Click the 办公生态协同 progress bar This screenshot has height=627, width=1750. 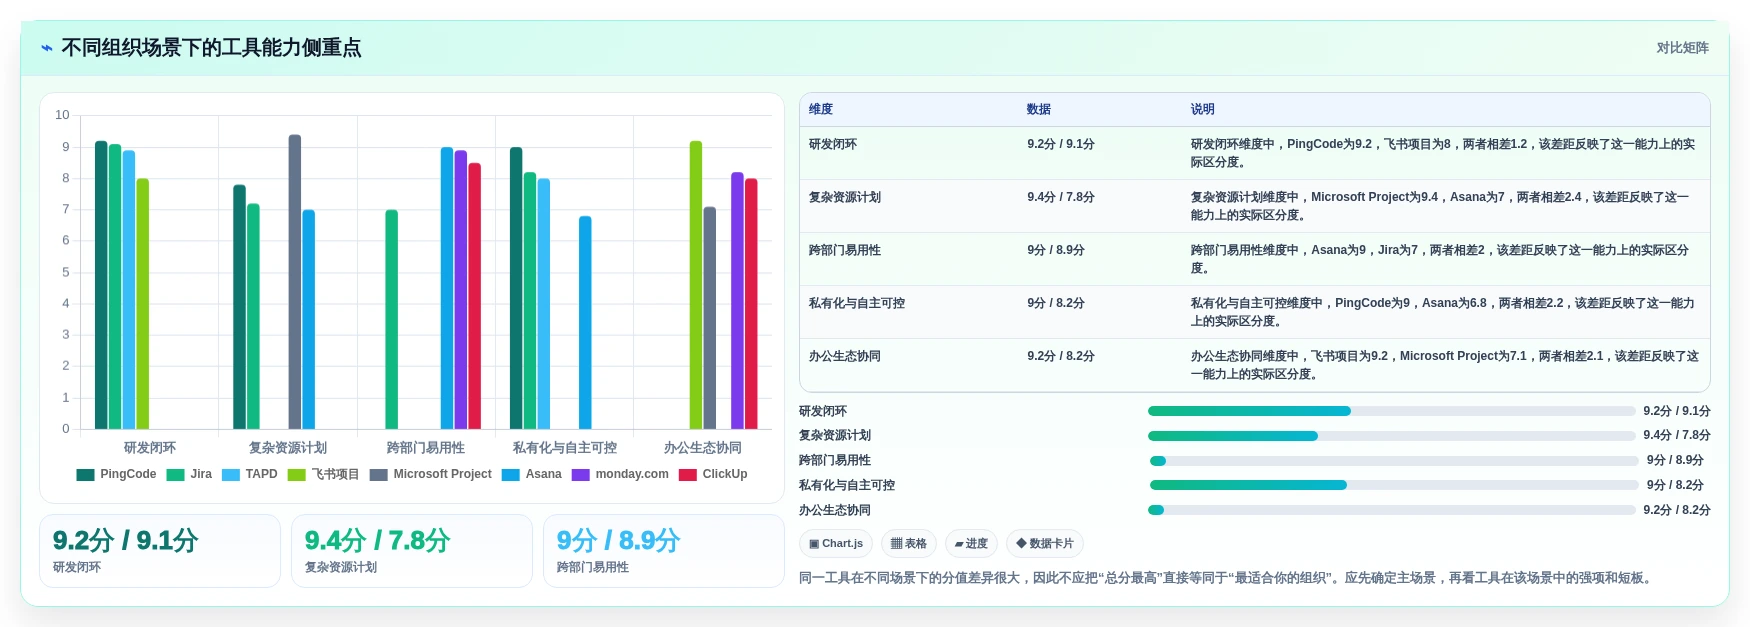[x=1391, y=510]
